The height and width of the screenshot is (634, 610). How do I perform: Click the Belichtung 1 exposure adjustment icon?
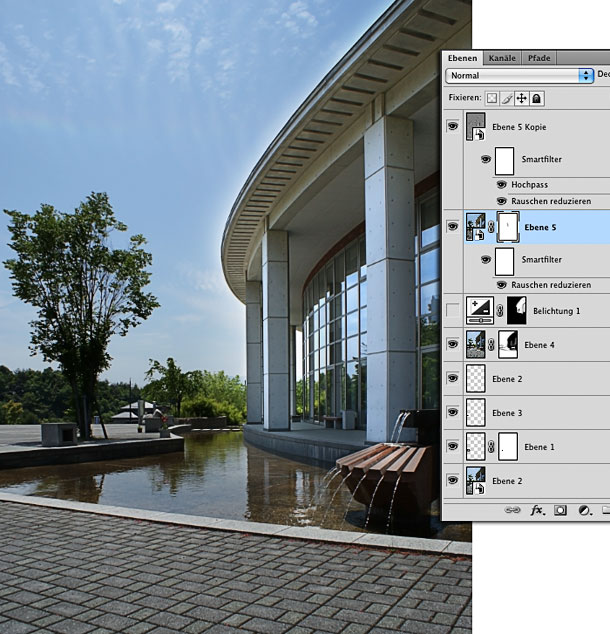pos(480,311)
